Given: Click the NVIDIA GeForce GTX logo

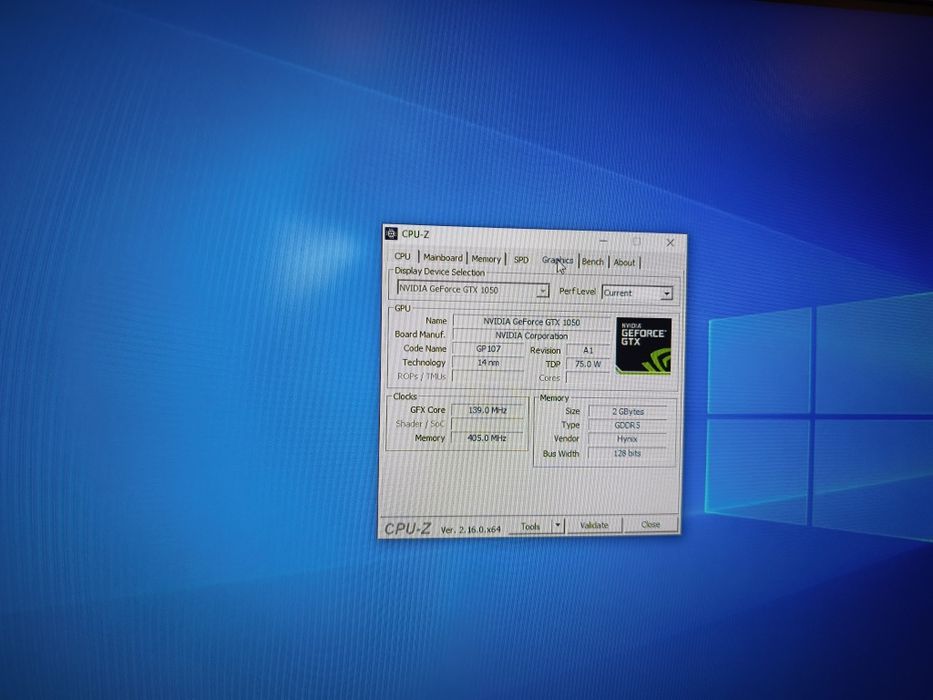Looking at the screenshot, I should 643,346.
